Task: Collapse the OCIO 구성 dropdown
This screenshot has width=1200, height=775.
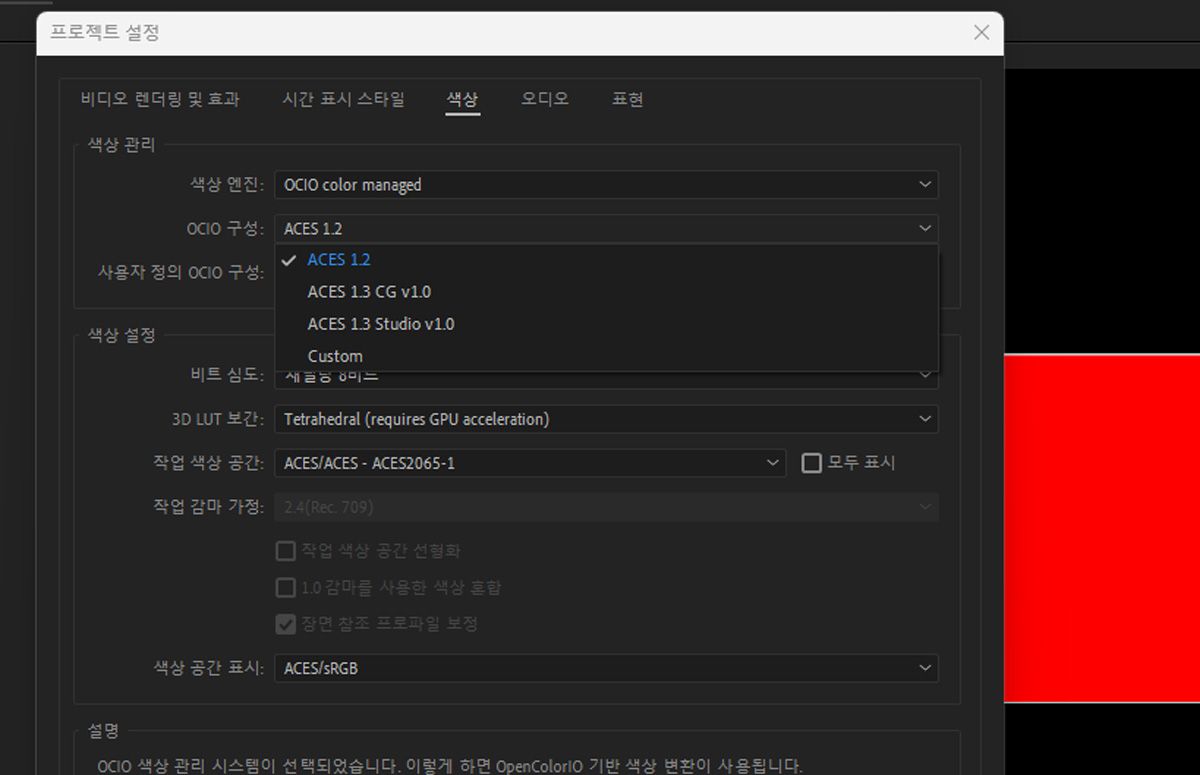Action: [606, 228]
